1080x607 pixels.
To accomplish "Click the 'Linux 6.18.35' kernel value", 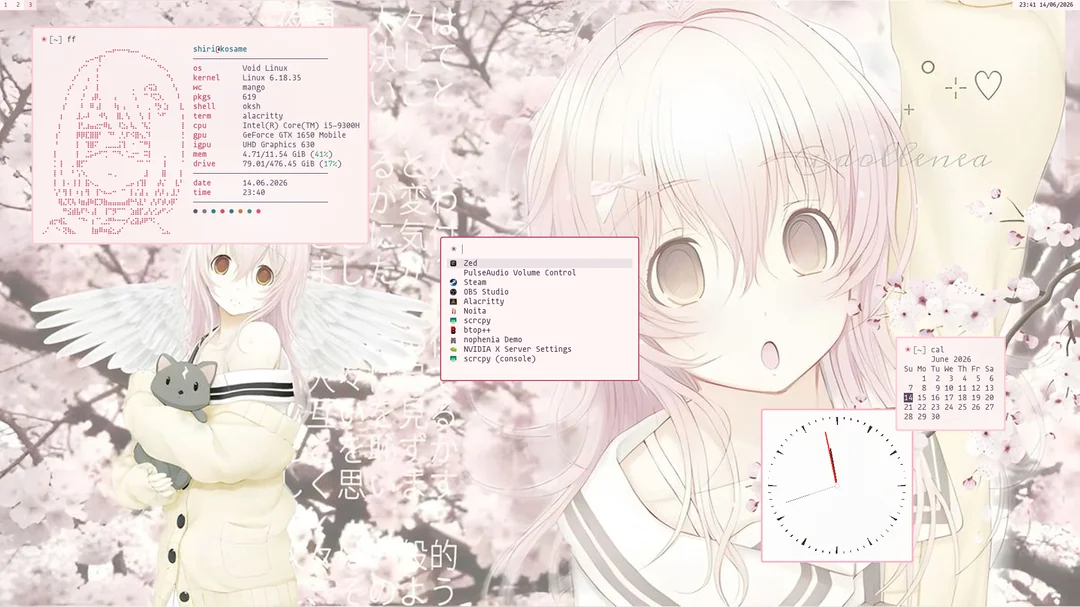I will 271,78.
